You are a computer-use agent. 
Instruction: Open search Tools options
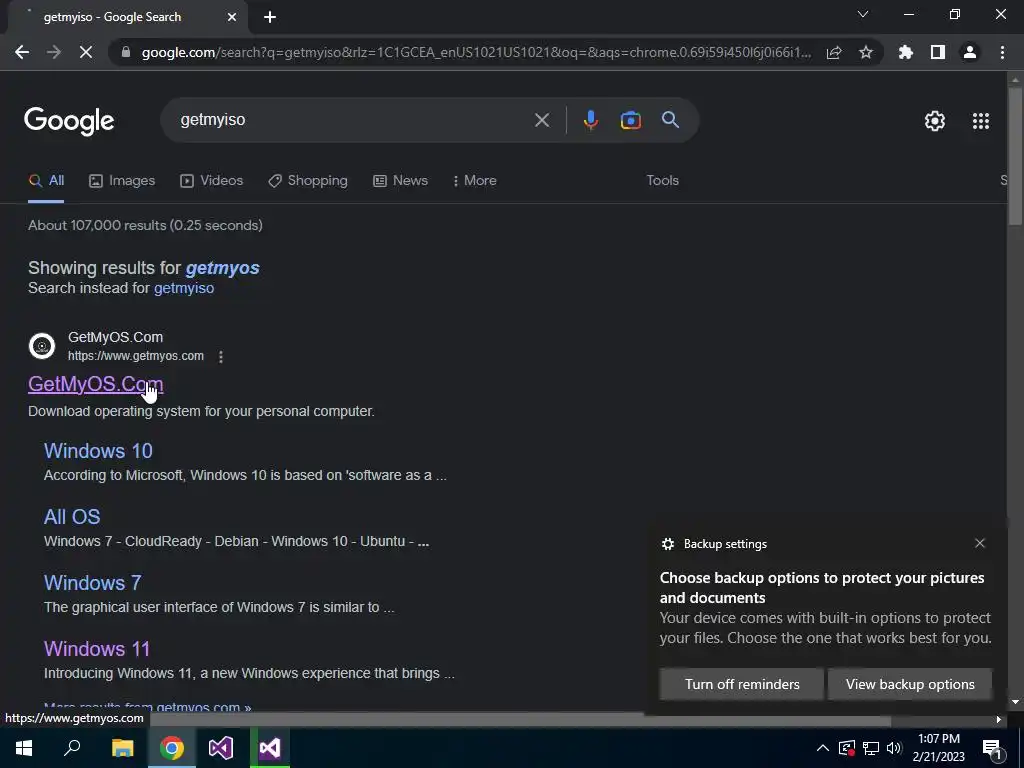[662, 181]
